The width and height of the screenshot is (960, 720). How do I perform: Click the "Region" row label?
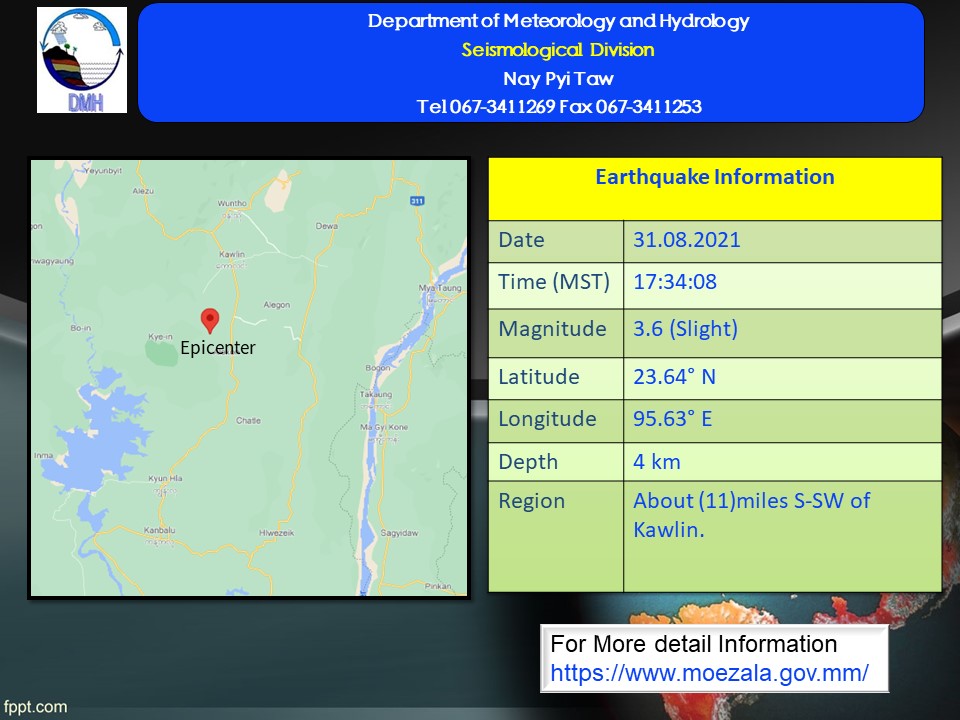point(531,501)
